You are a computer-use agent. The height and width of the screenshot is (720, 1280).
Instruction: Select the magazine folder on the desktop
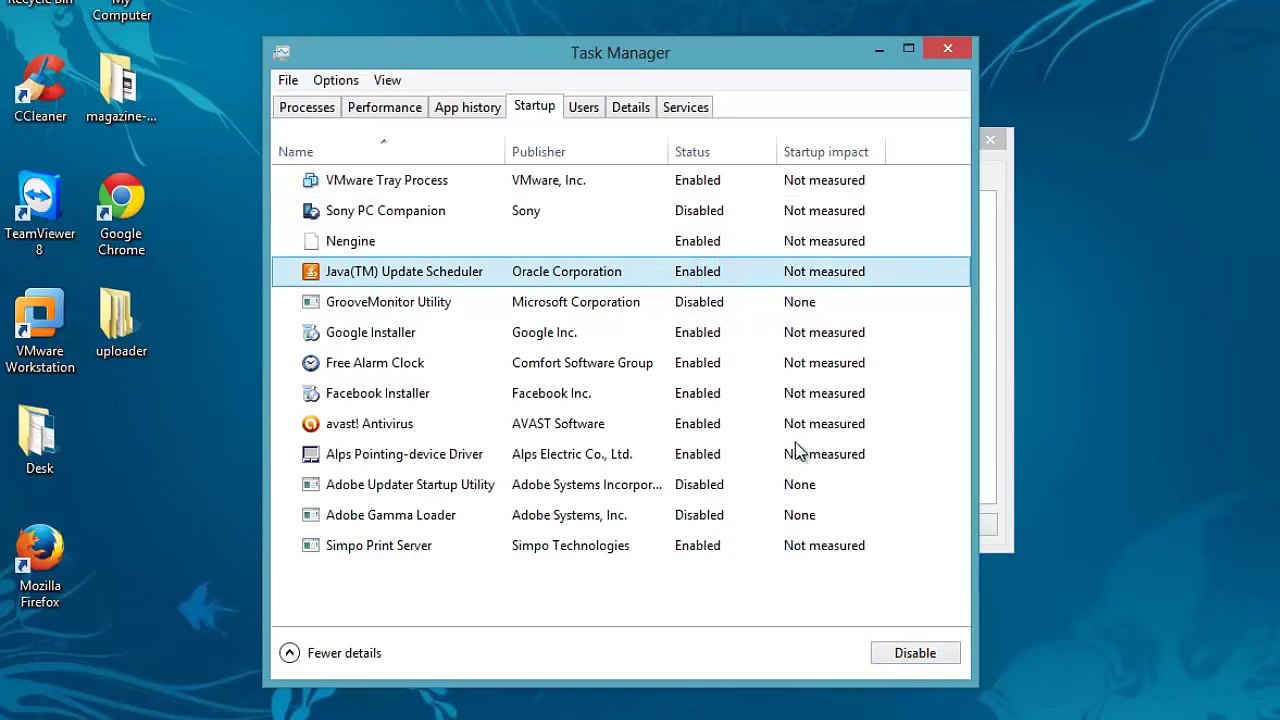point(121,90)
